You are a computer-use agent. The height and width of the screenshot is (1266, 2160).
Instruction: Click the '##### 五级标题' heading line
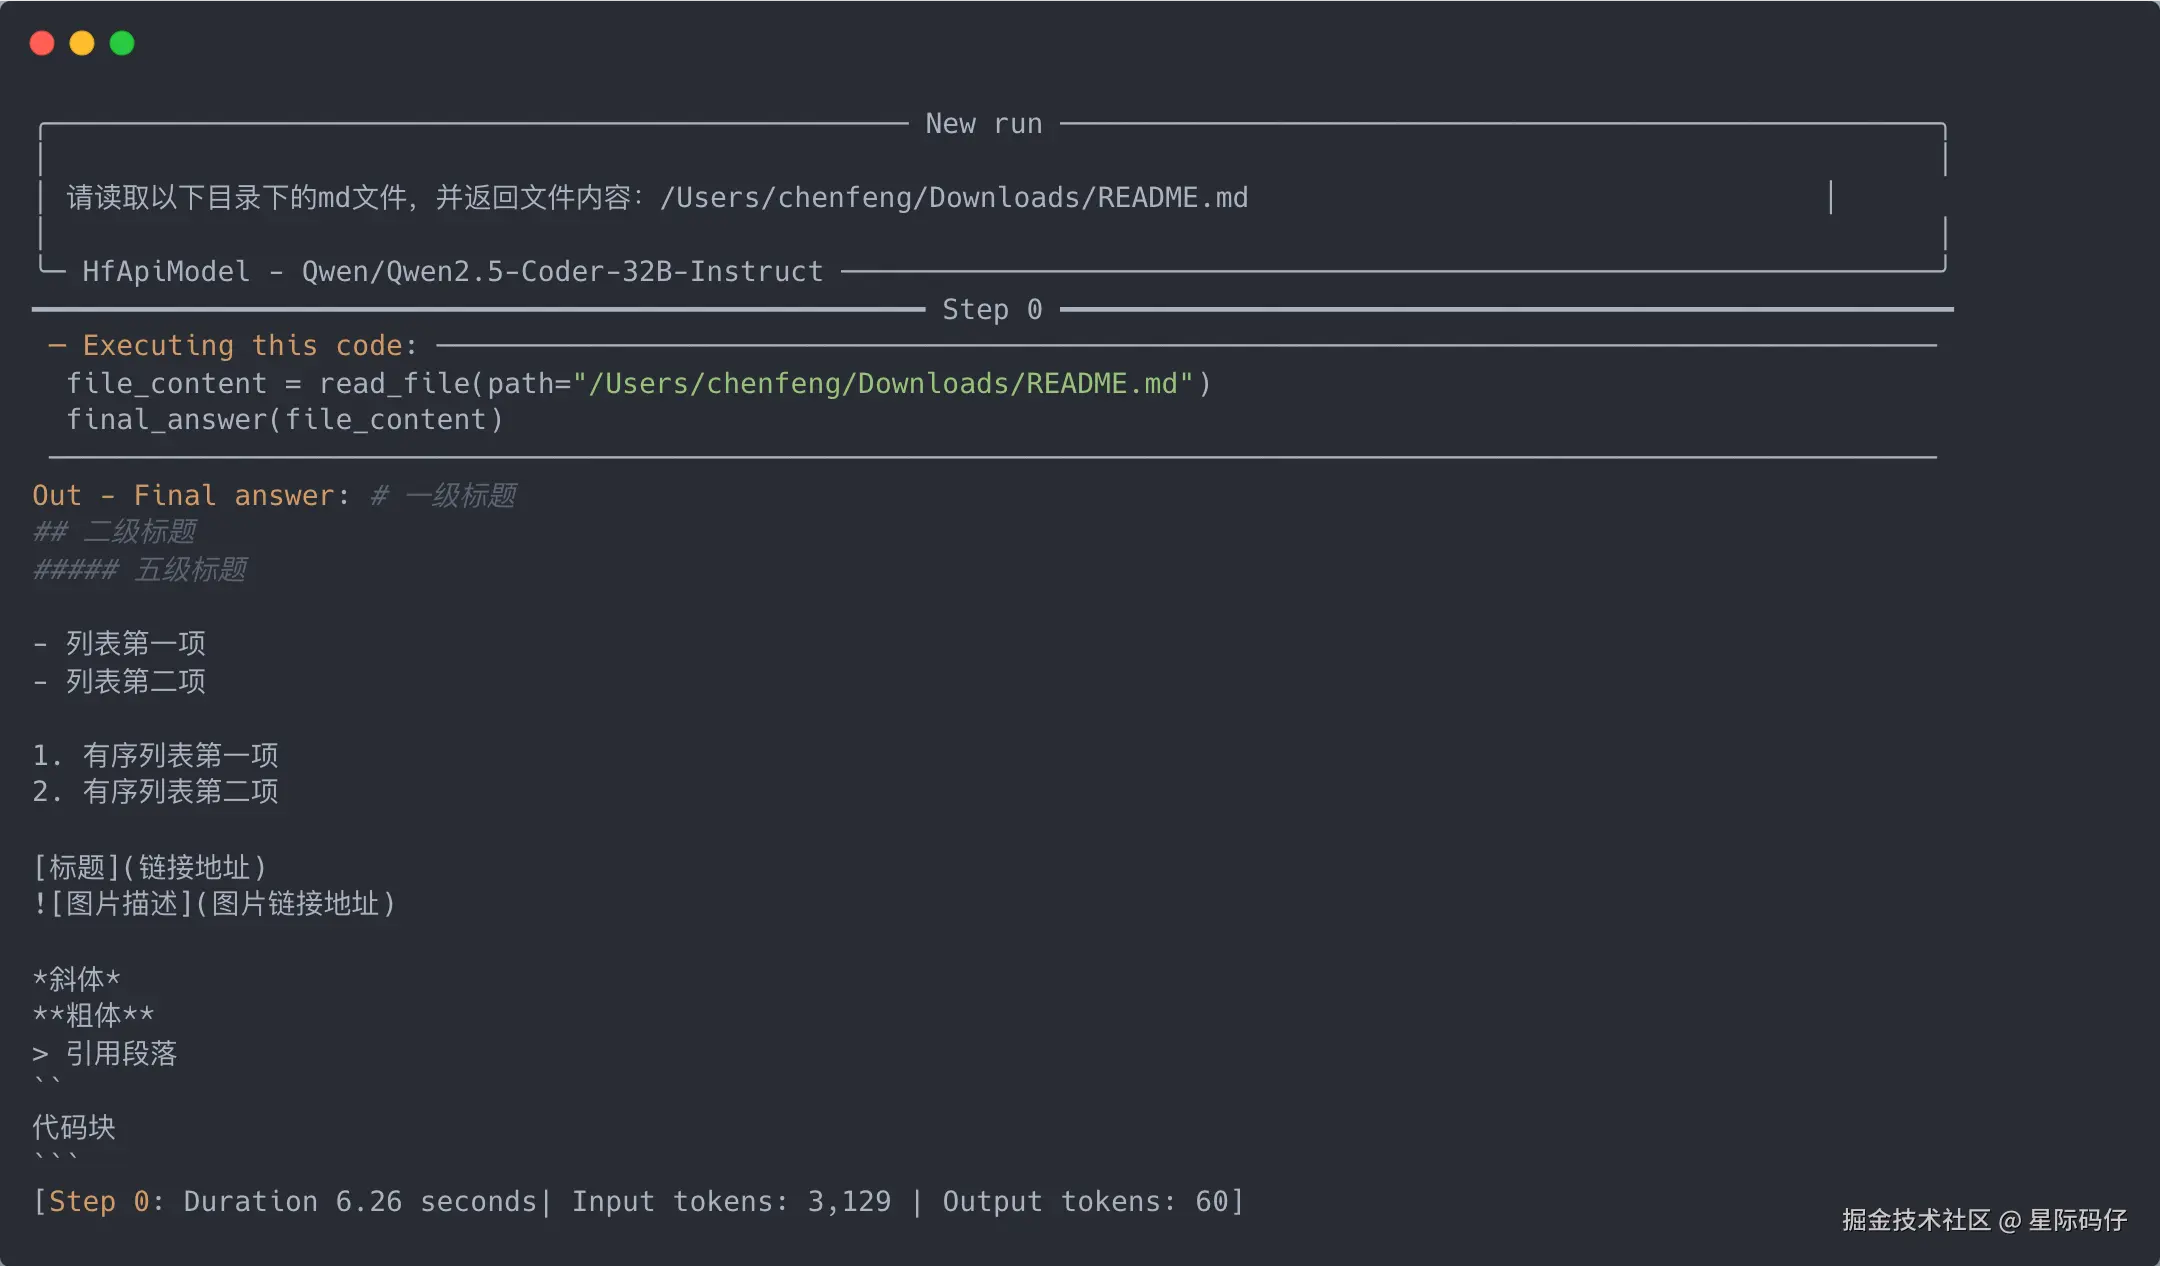[139, 570]
